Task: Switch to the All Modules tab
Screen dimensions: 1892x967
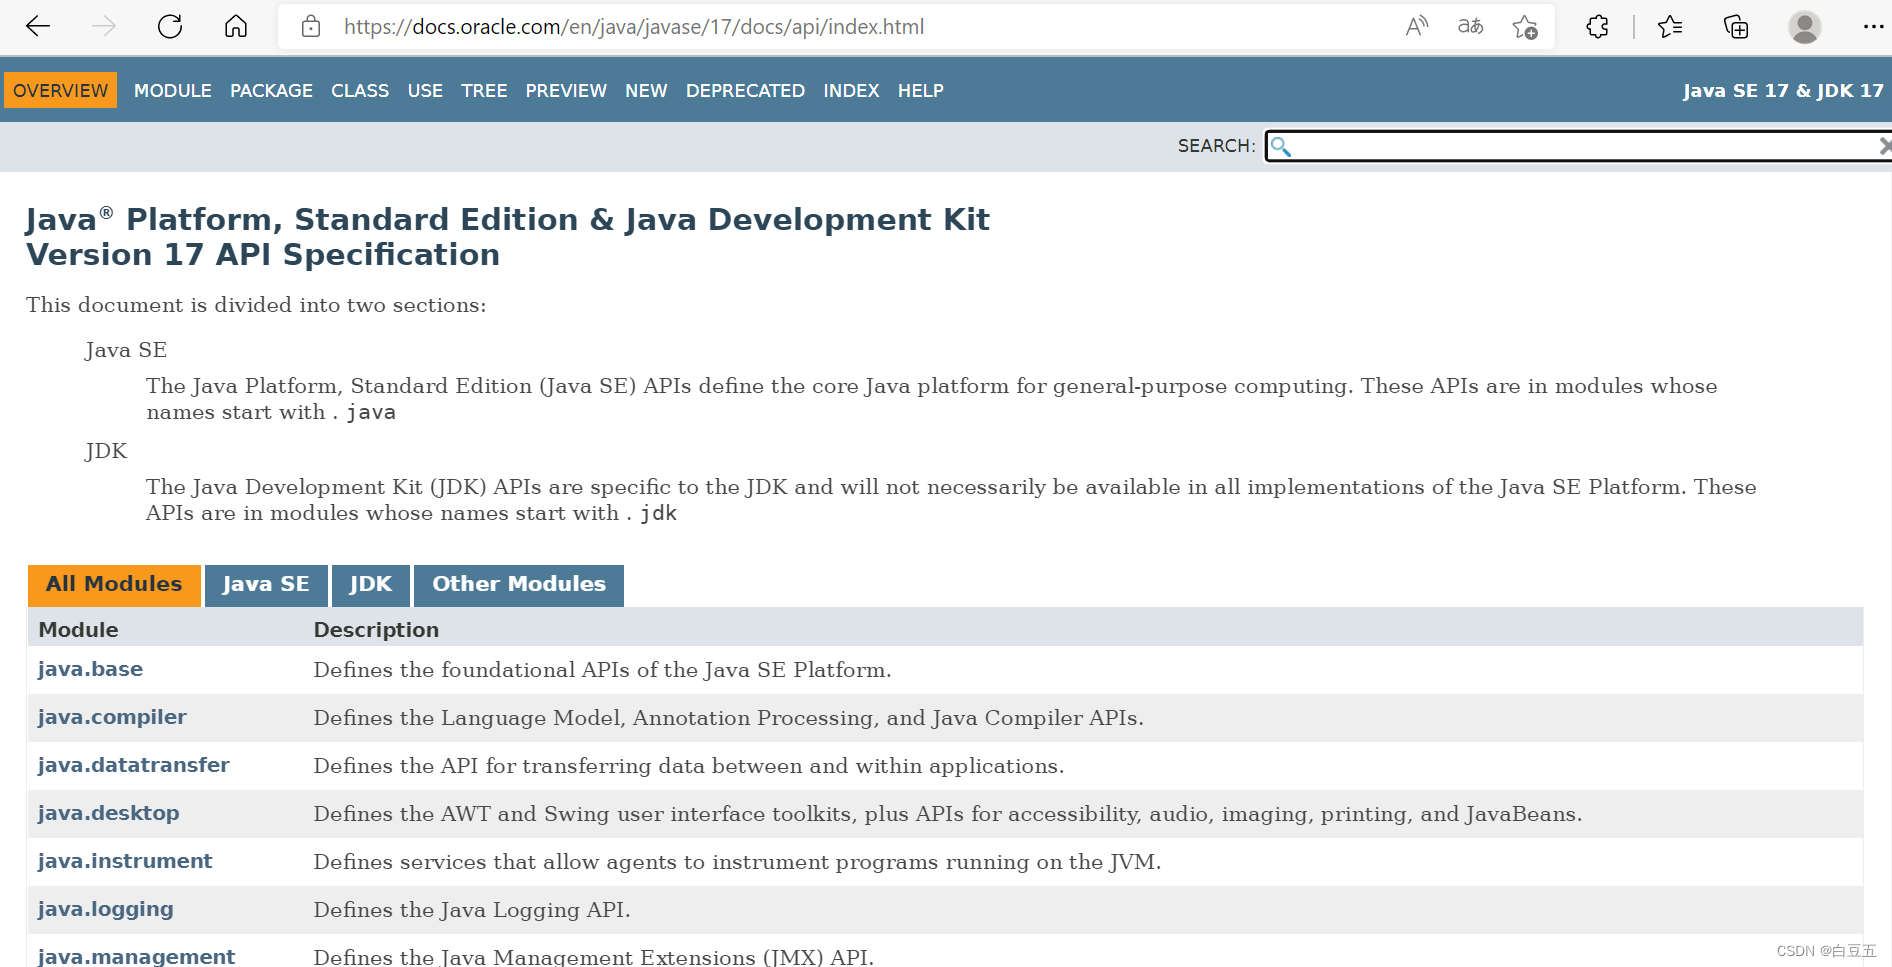Action: (x=114, y=585)
